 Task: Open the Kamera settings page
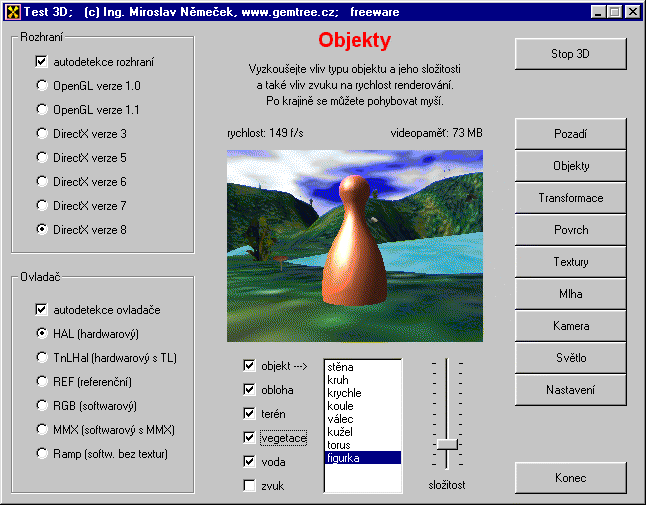click(x=570, y=326)
